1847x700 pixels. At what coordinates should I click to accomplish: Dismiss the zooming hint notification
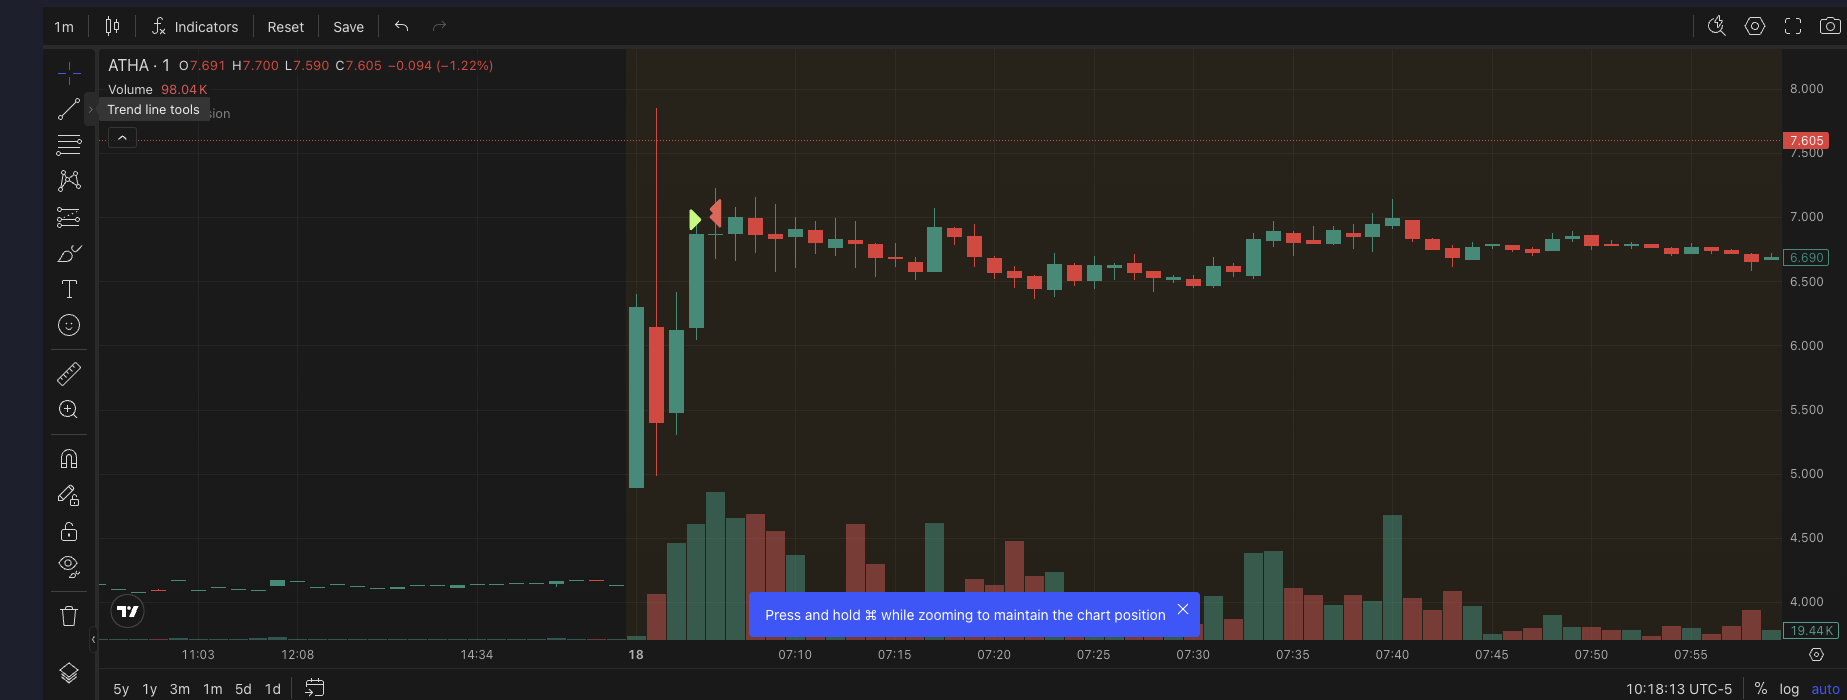[x=1183, y=609]
